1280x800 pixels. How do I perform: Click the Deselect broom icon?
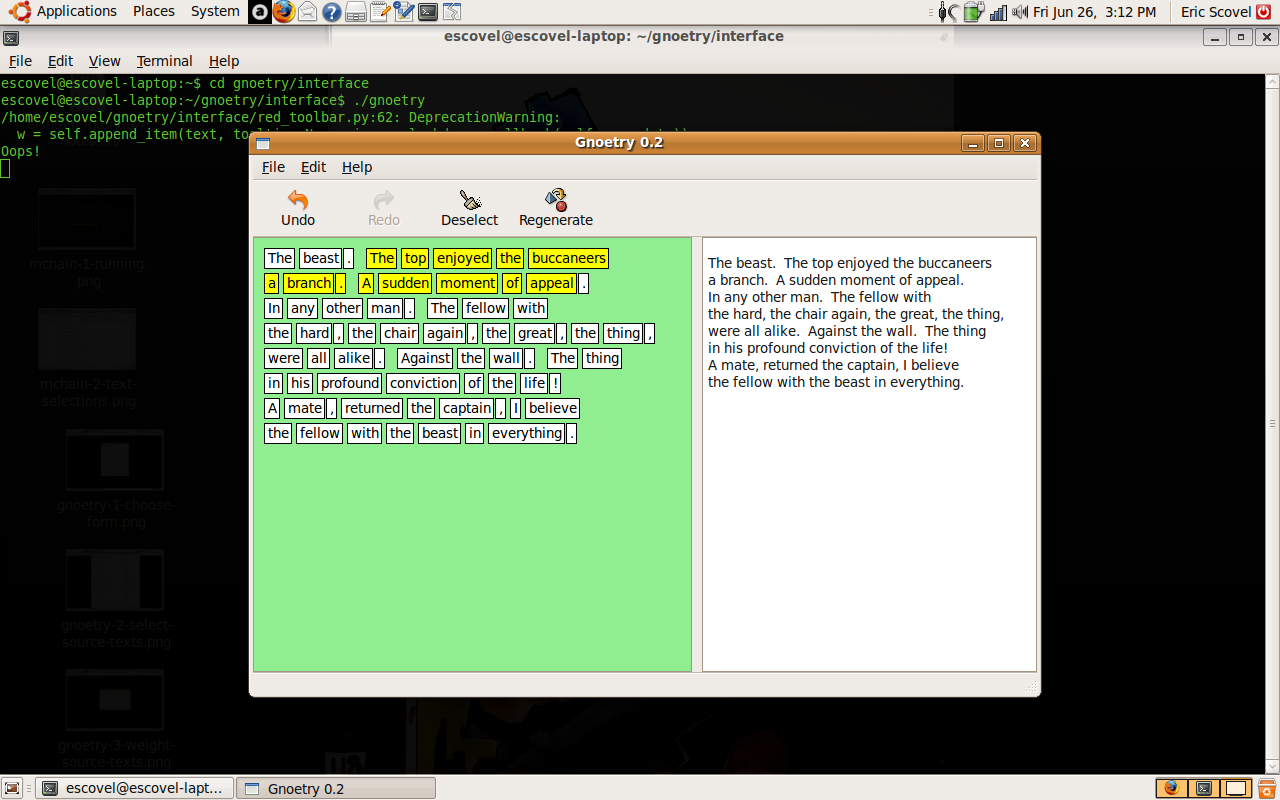point(469,200)
